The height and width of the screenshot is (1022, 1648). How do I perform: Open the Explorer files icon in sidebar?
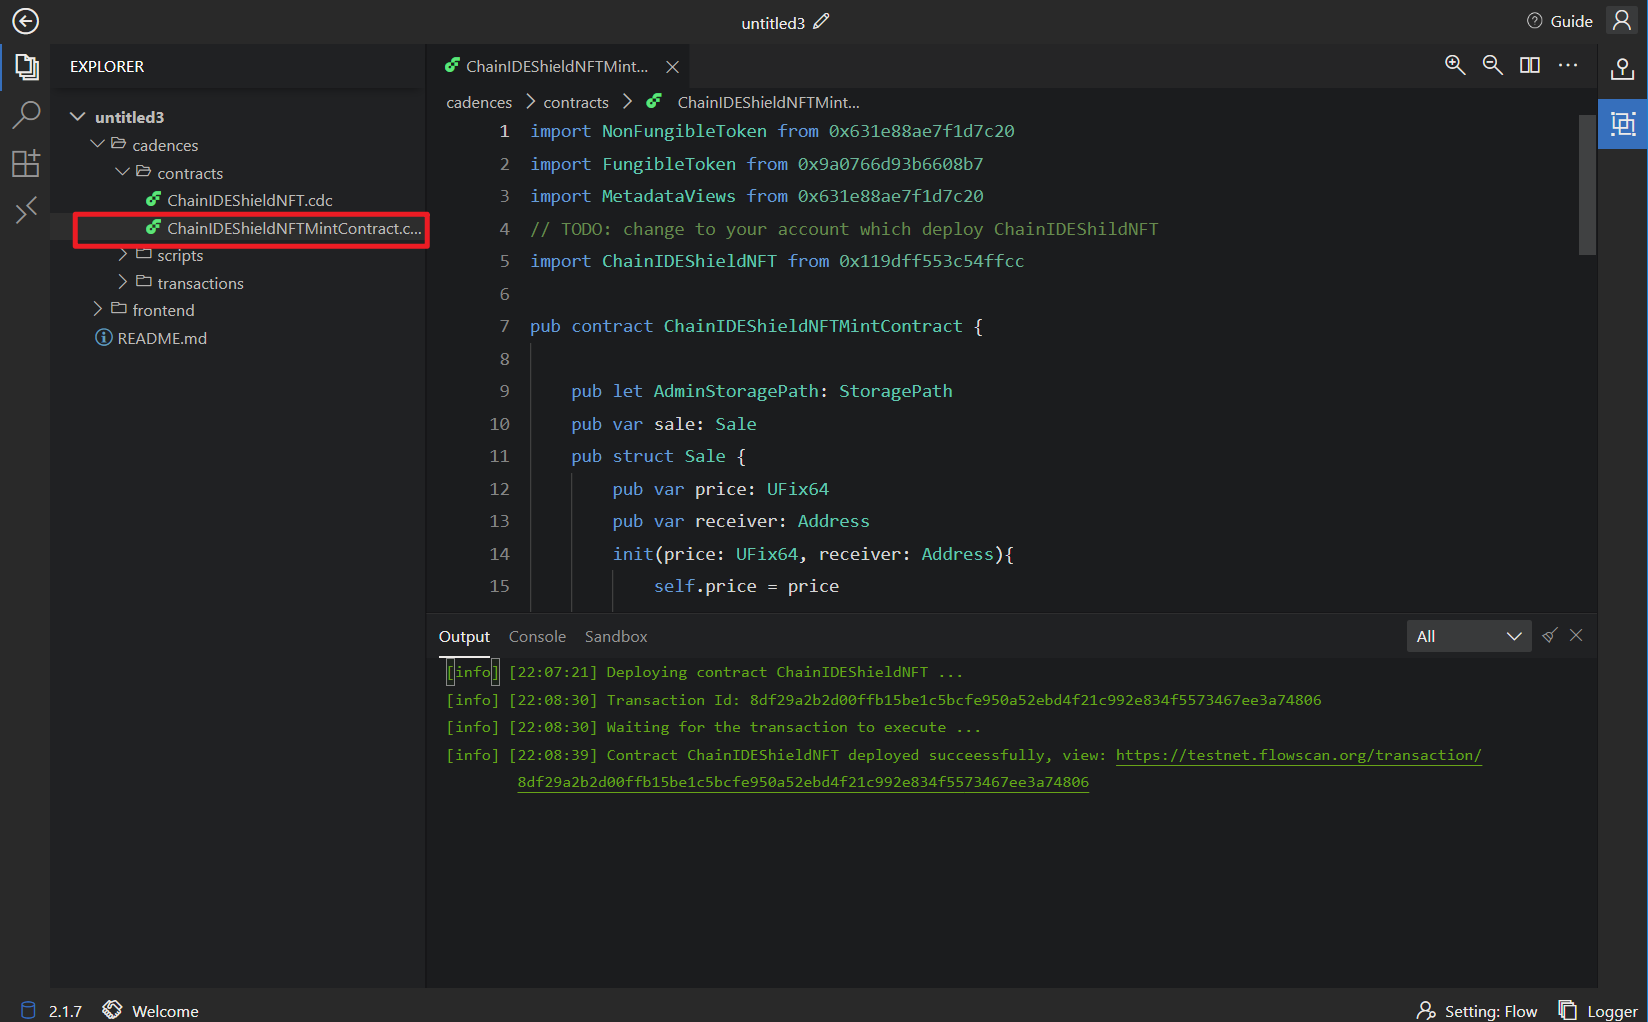[26, 67]
